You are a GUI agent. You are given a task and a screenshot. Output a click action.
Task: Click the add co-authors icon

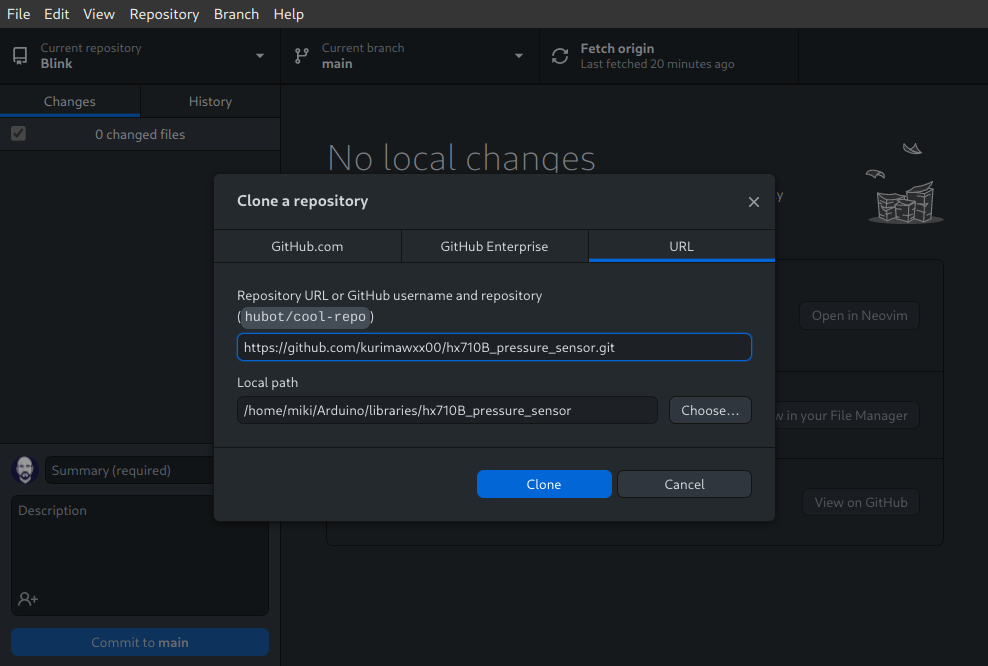28,599
